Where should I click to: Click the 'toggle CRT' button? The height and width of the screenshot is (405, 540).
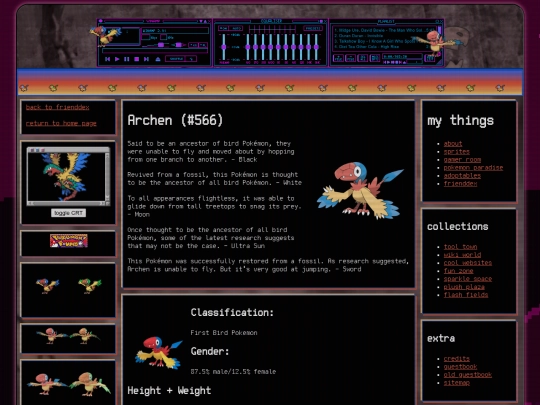point(69,213)
